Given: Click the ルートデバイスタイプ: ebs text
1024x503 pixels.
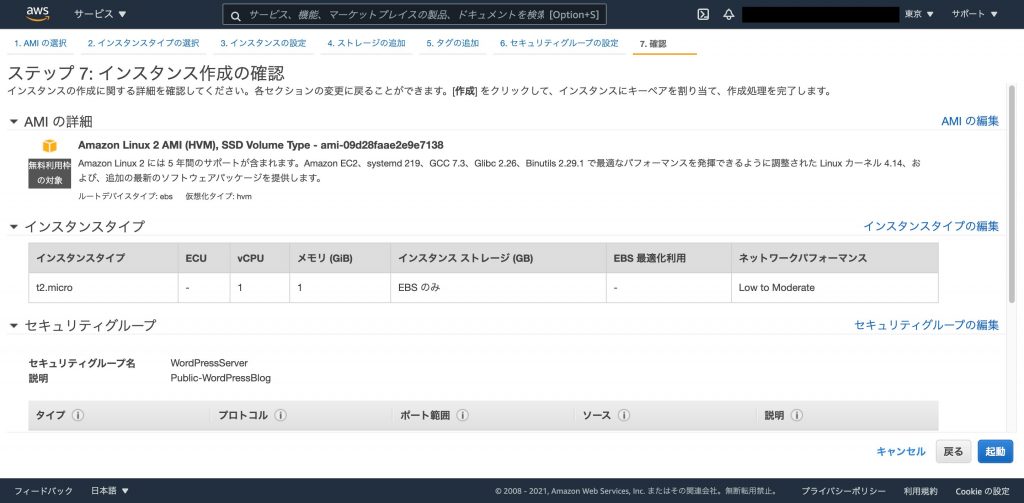Looking at the screenshot, I should click(125, 197).
